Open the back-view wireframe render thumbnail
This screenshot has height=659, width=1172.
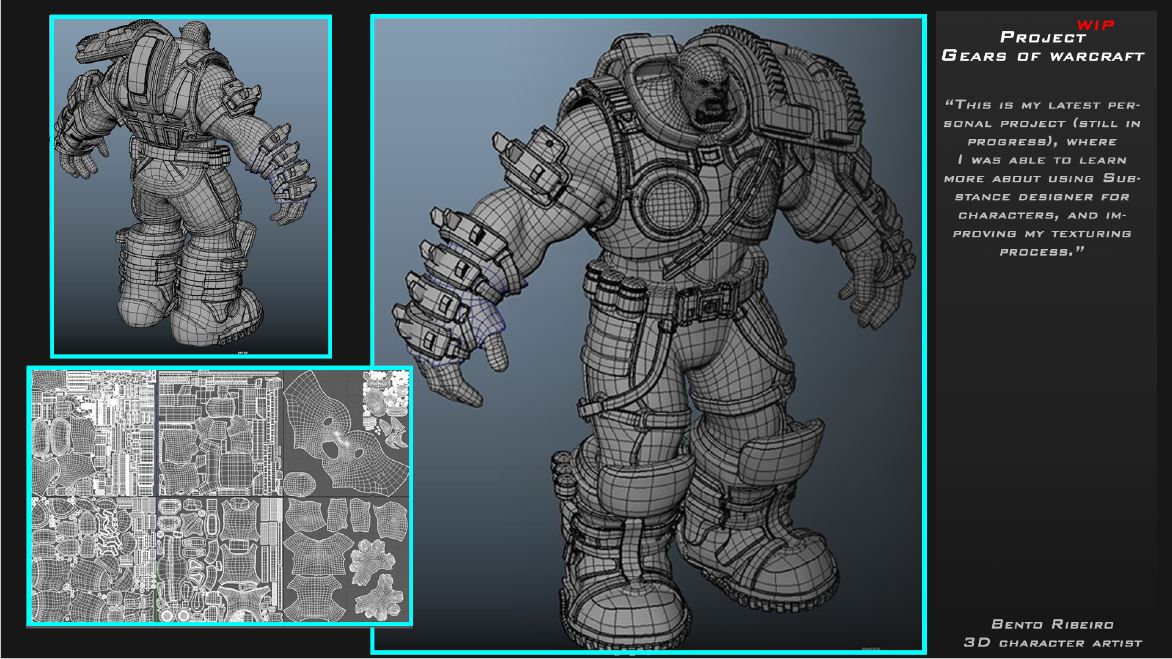tap(191, 186)
